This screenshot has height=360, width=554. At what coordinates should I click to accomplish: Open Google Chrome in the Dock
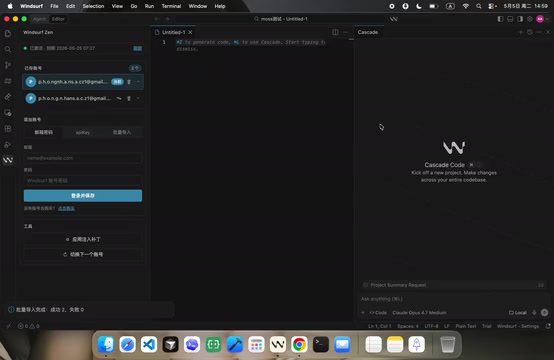pyautogui.click(x=299, y=344)
